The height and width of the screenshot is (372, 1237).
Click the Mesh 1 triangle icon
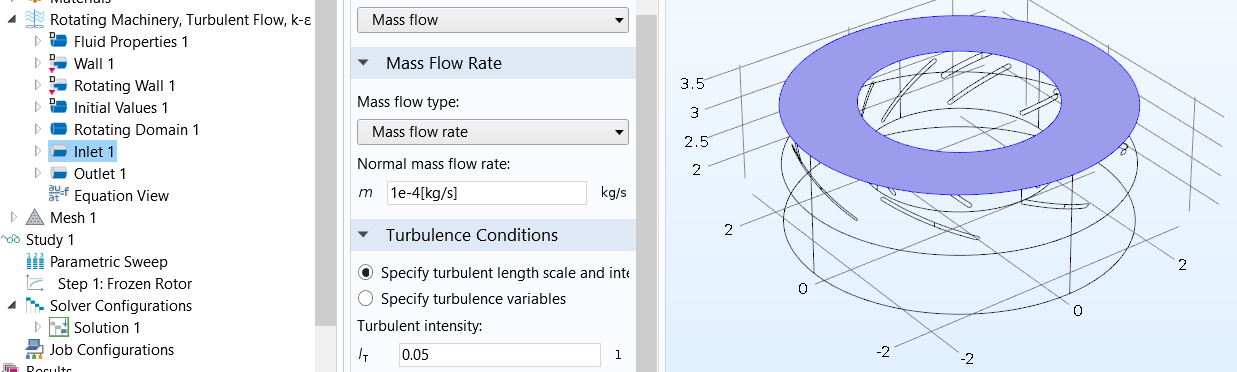(x=35, y=218)
